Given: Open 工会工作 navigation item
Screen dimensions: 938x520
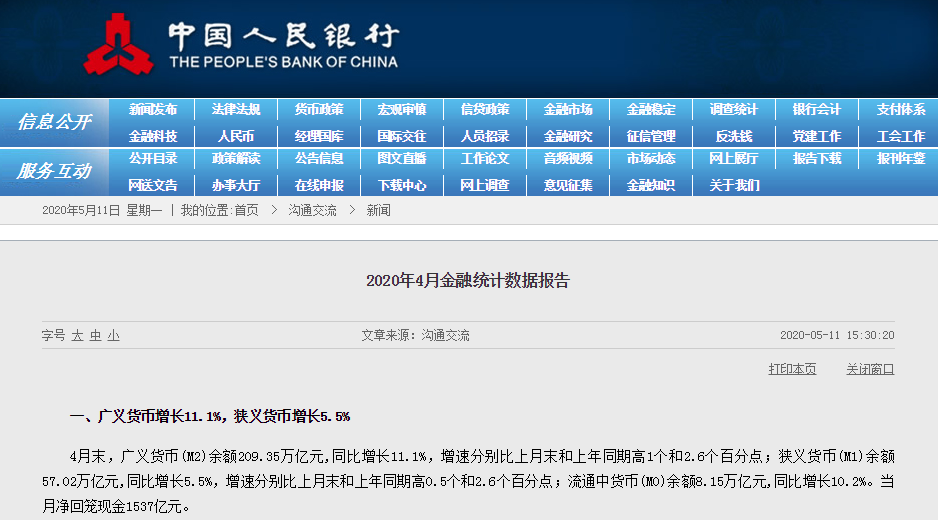Looking at the screenshot, I should 901,136.
